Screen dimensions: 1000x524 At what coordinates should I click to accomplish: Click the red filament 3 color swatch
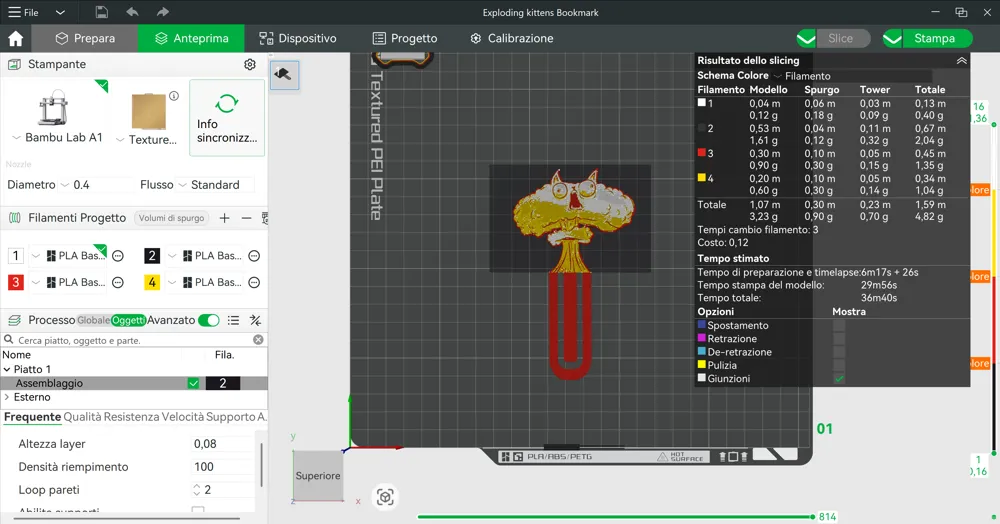16,282
